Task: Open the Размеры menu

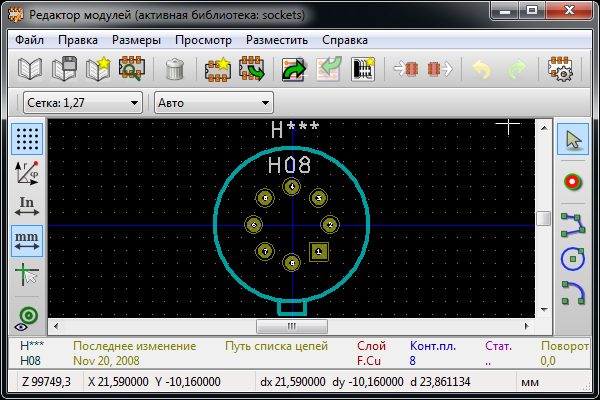Action: pos(136,40)
